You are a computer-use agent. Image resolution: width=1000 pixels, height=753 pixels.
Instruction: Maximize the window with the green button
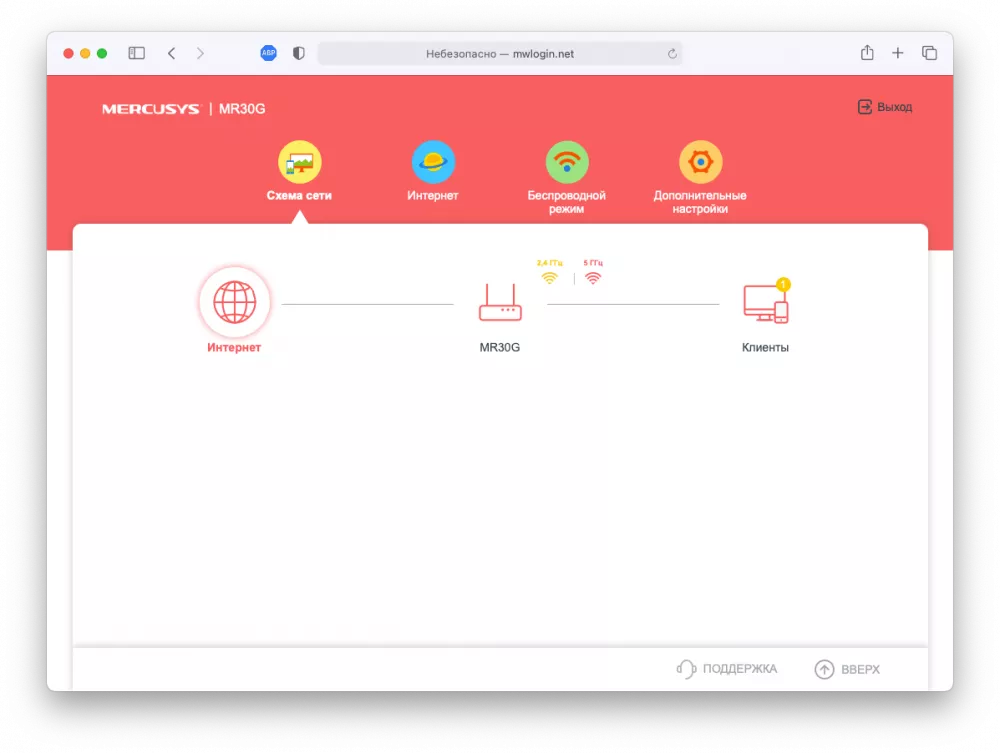102,54
